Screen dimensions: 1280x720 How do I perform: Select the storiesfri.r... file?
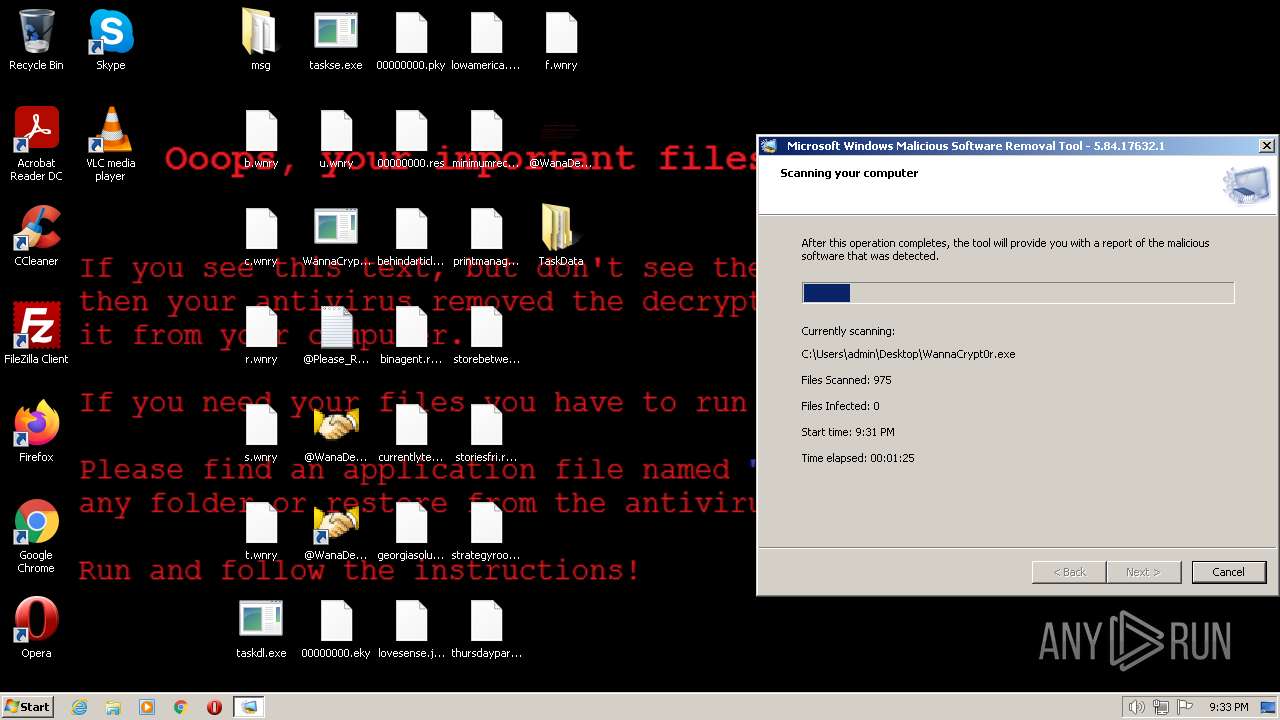[486, 432]
